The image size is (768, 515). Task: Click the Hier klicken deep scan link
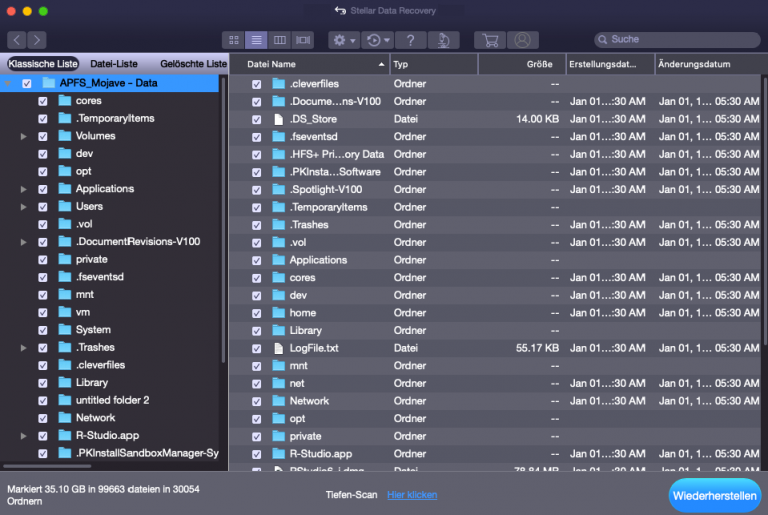pyautogui.click(x=412, y=495)
